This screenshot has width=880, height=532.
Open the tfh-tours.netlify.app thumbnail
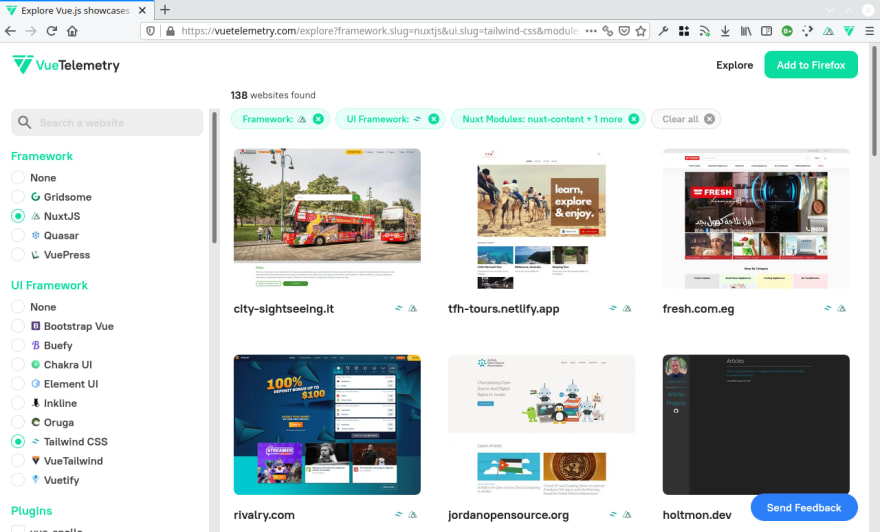click(542, 218)
